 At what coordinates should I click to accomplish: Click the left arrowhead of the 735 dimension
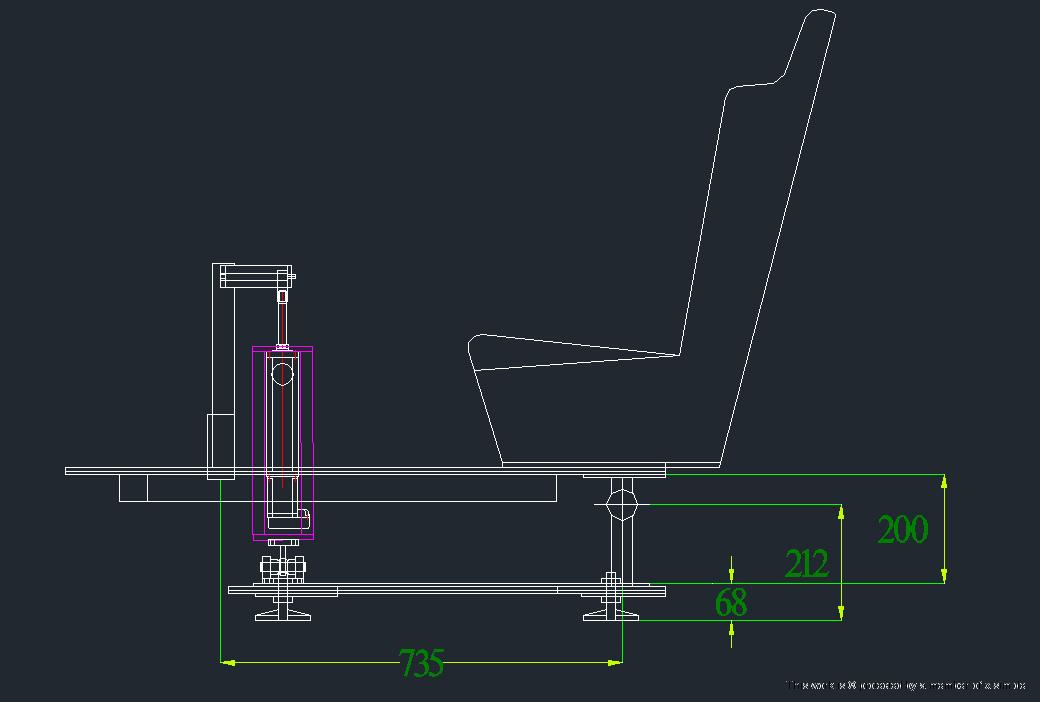[227, 661]
